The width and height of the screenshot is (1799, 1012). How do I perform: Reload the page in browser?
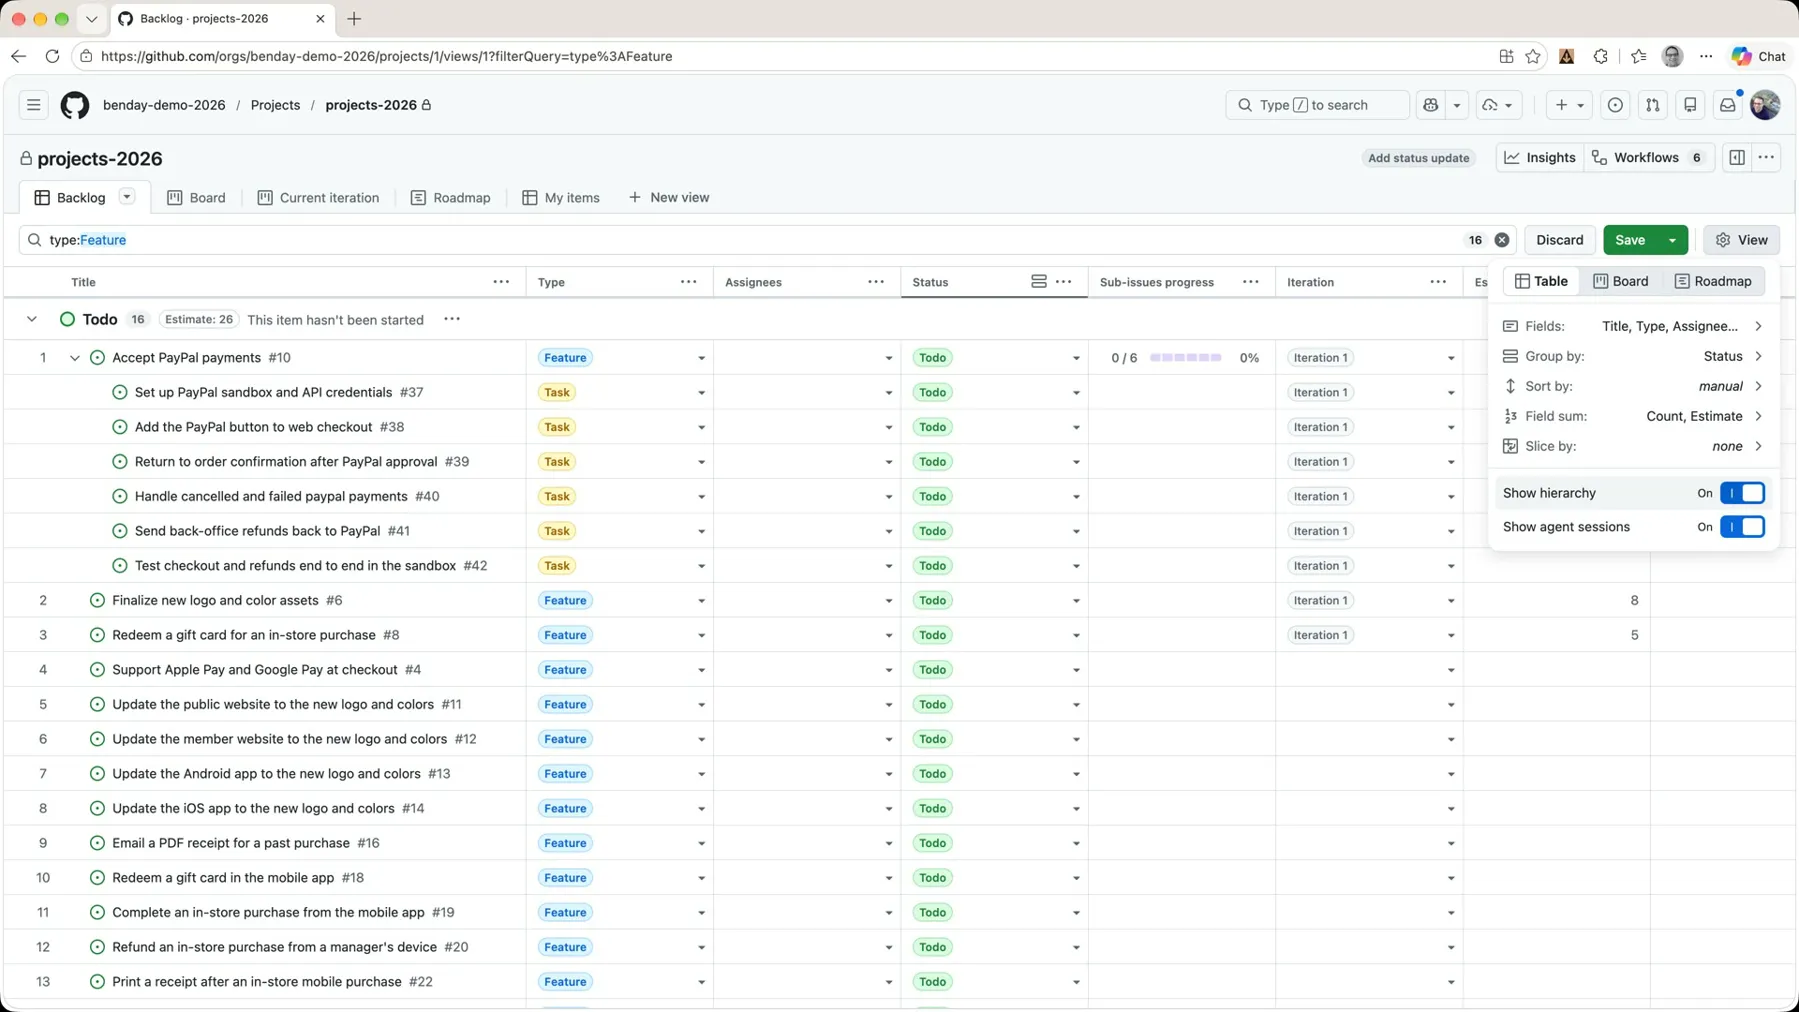pos(52,56)
